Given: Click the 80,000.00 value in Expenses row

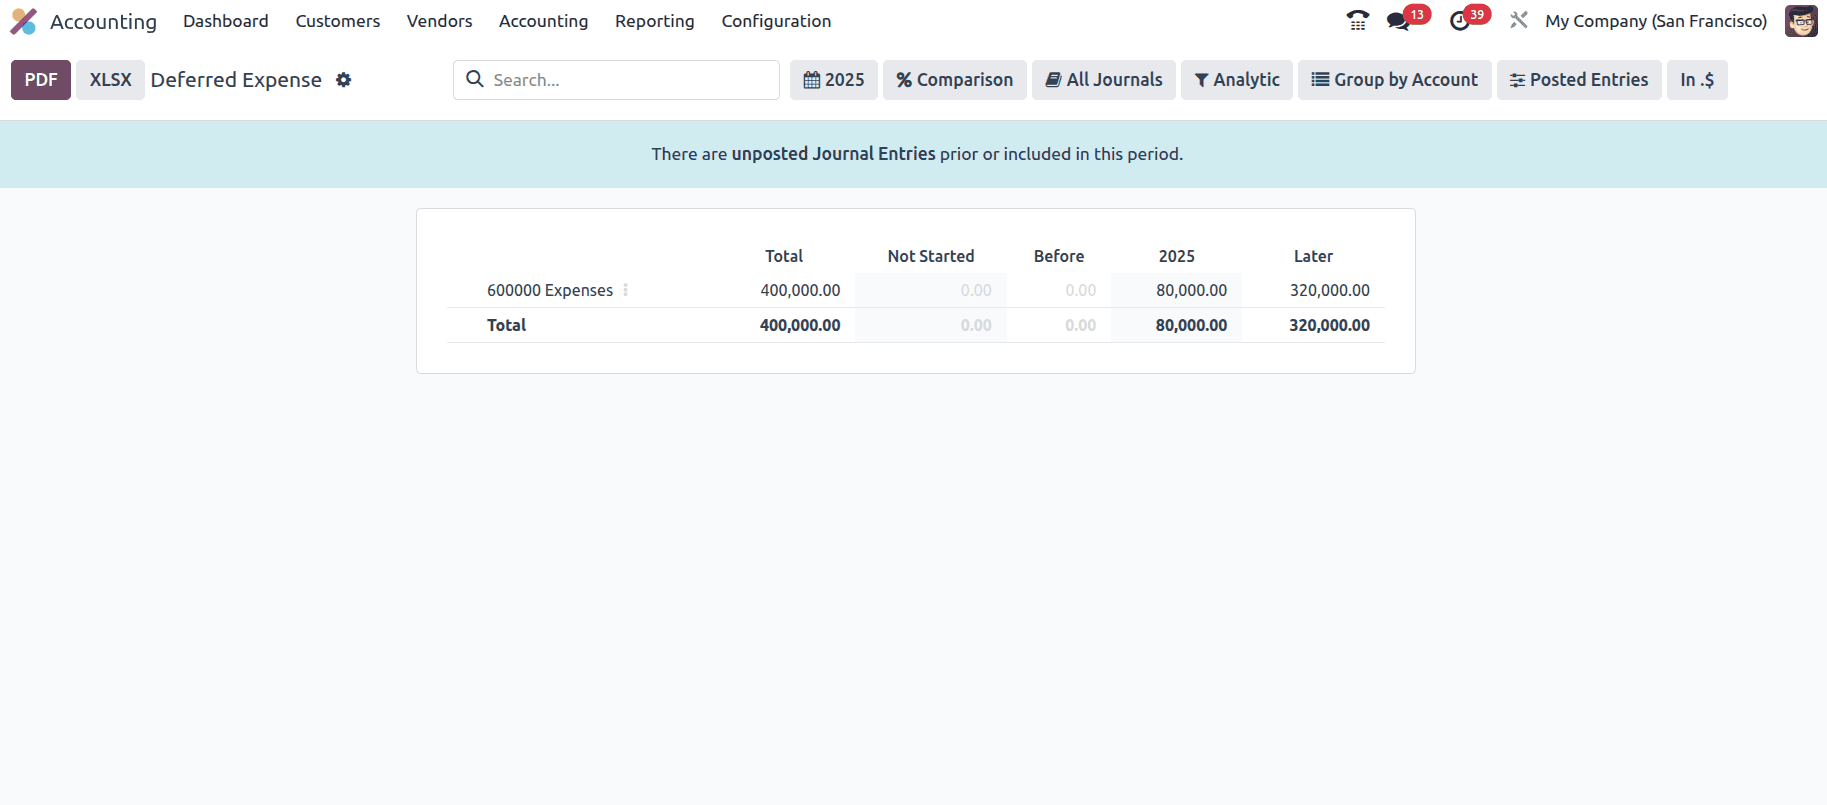Looking at the screenshot, I should coord(1191,290).
